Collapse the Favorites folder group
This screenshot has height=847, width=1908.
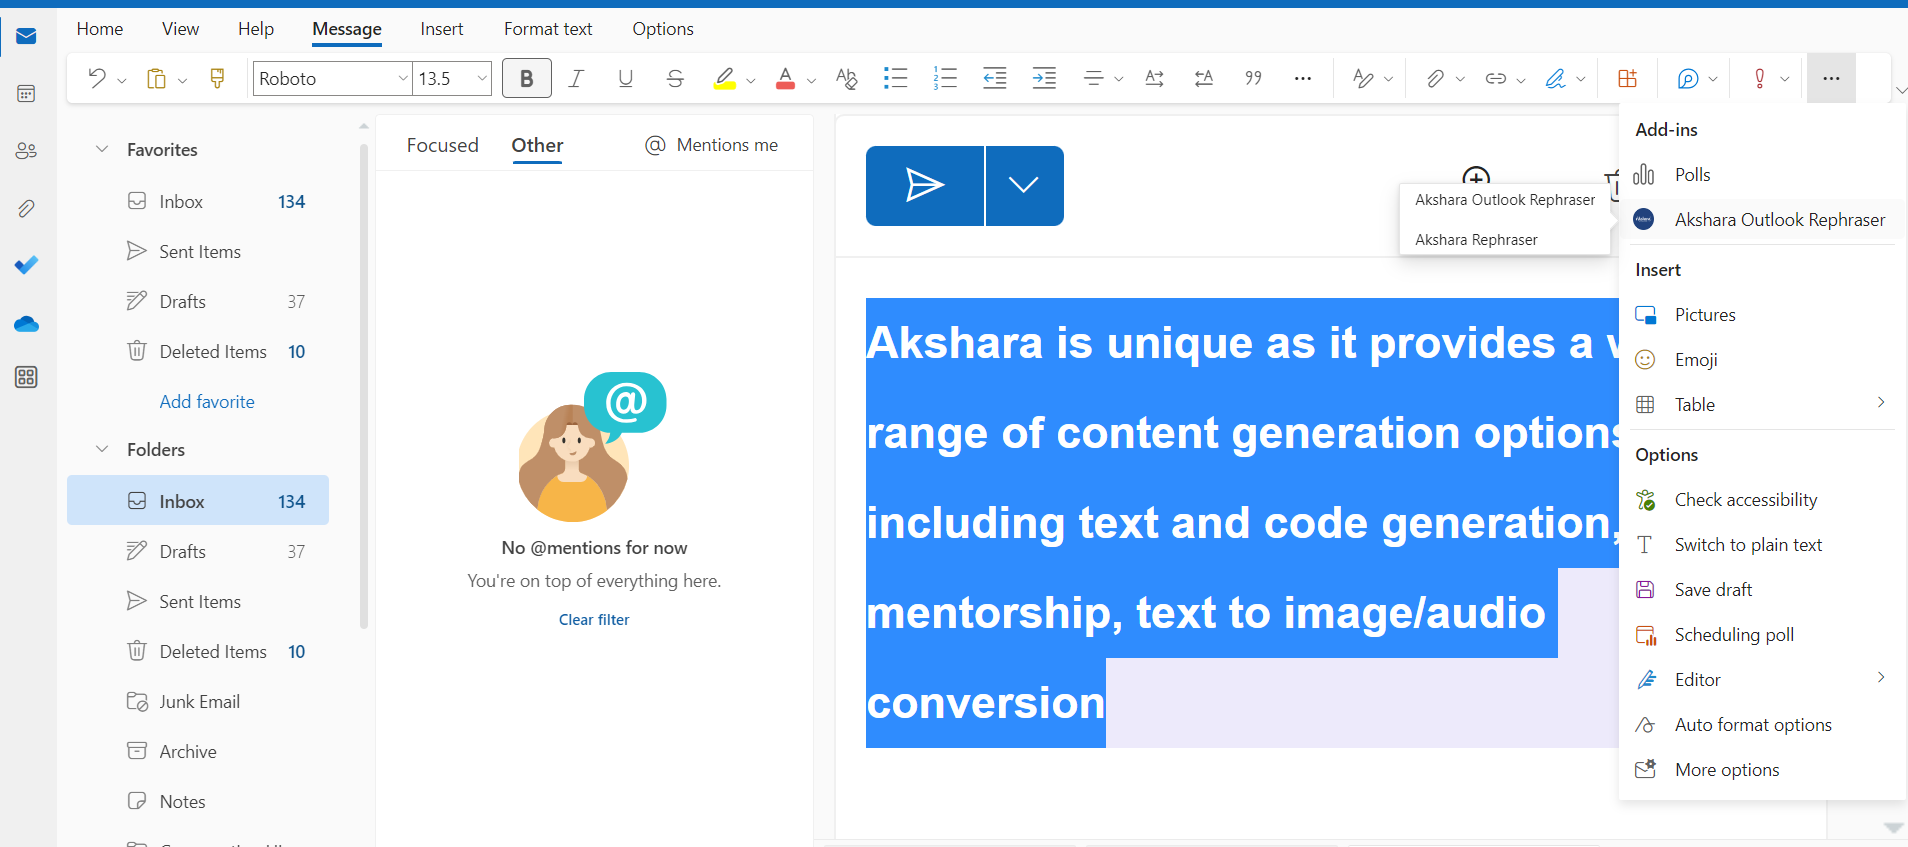coord(102,149)
